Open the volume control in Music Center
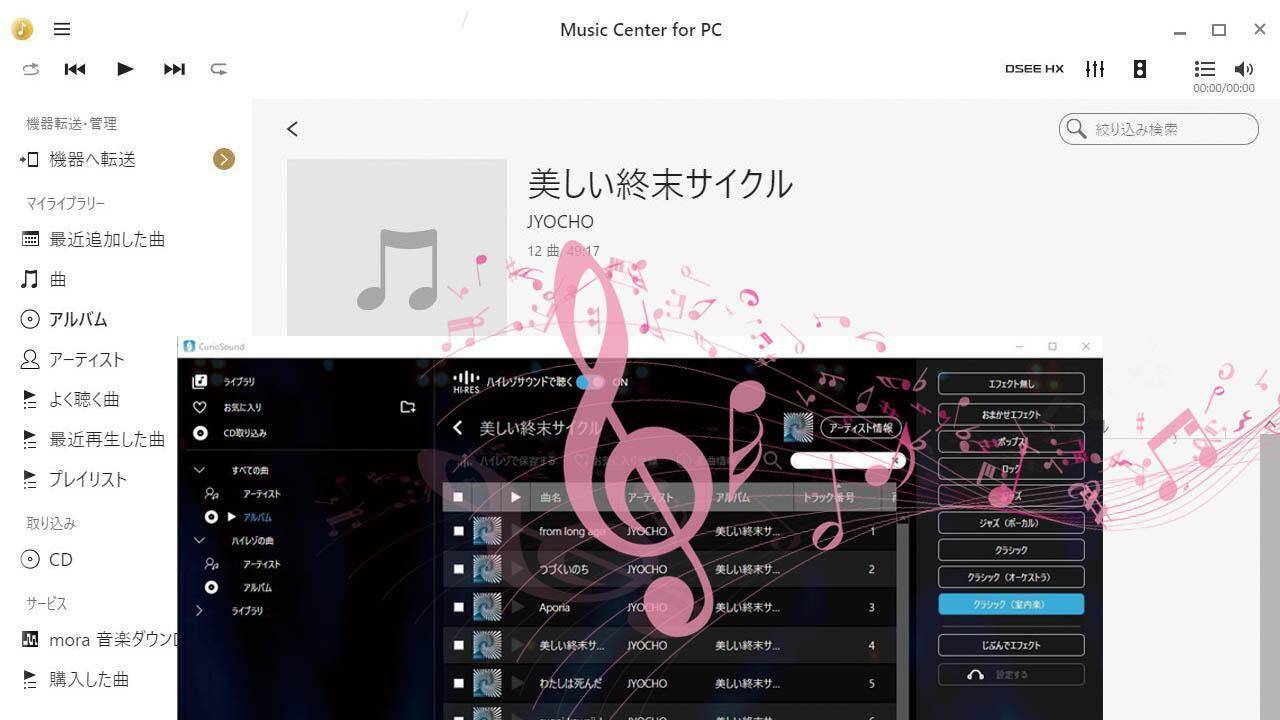 pos(1244,69)
